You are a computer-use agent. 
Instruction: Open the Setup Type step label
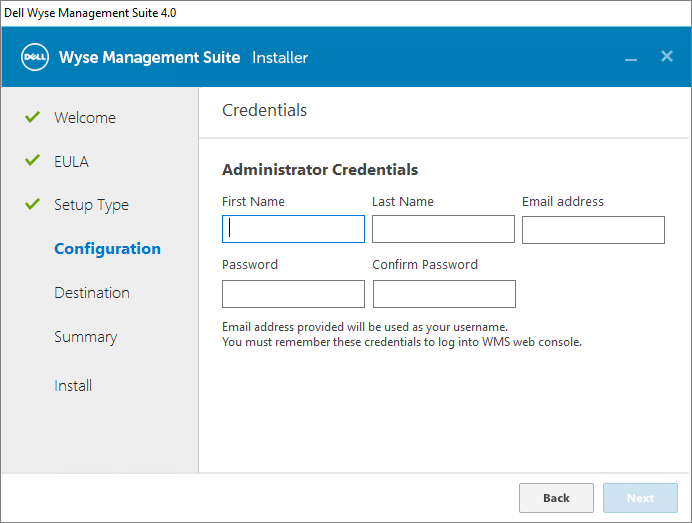[91, 205]
